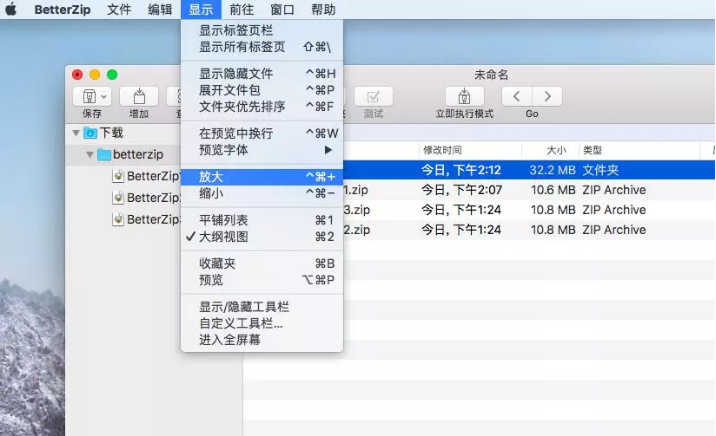Image resolution: width=716 pixels, height=436 pixels.
Task: Choose 显示所有标签页 menu entry
Action: tap(262, 47)
